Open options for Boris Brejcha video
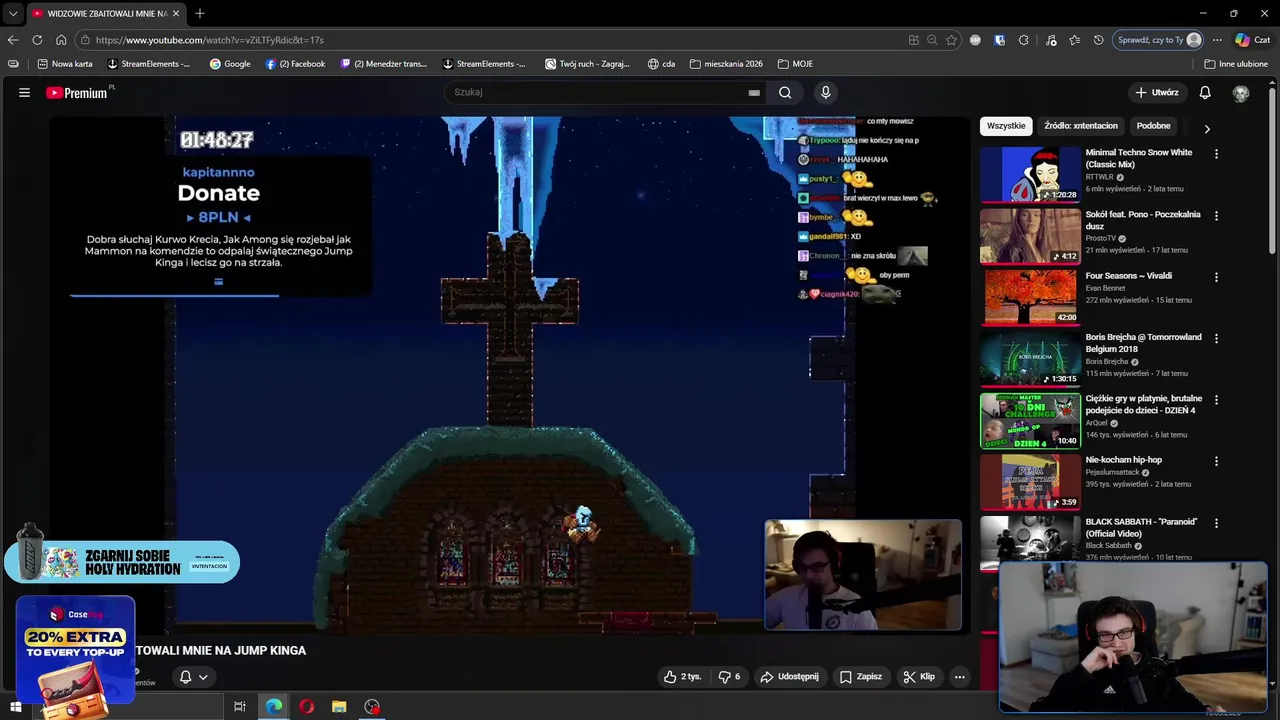Image resolution: width=1280 pixels, height=720 pixels. 1216,338
